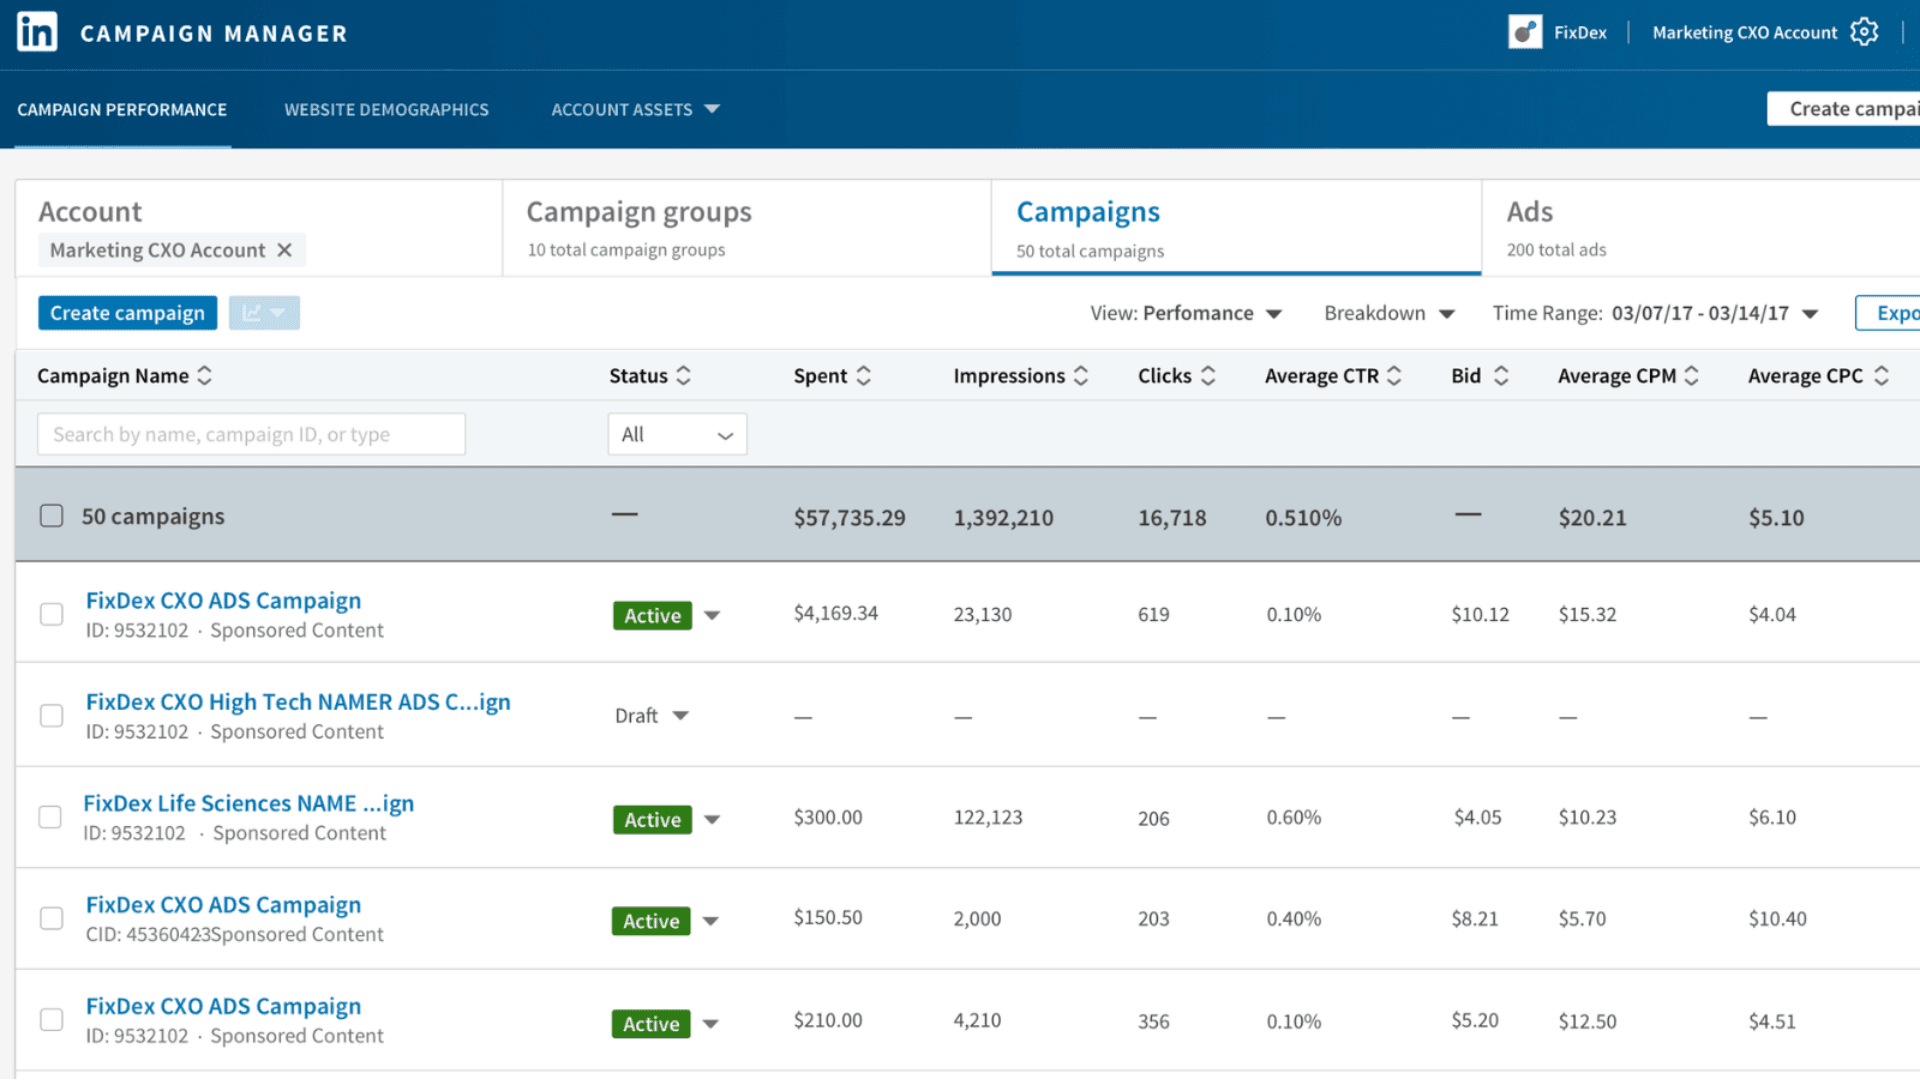This screenshot has height=1080, width=1920.
Task: Sort by Impressions column arrows
Action: 1081,376
